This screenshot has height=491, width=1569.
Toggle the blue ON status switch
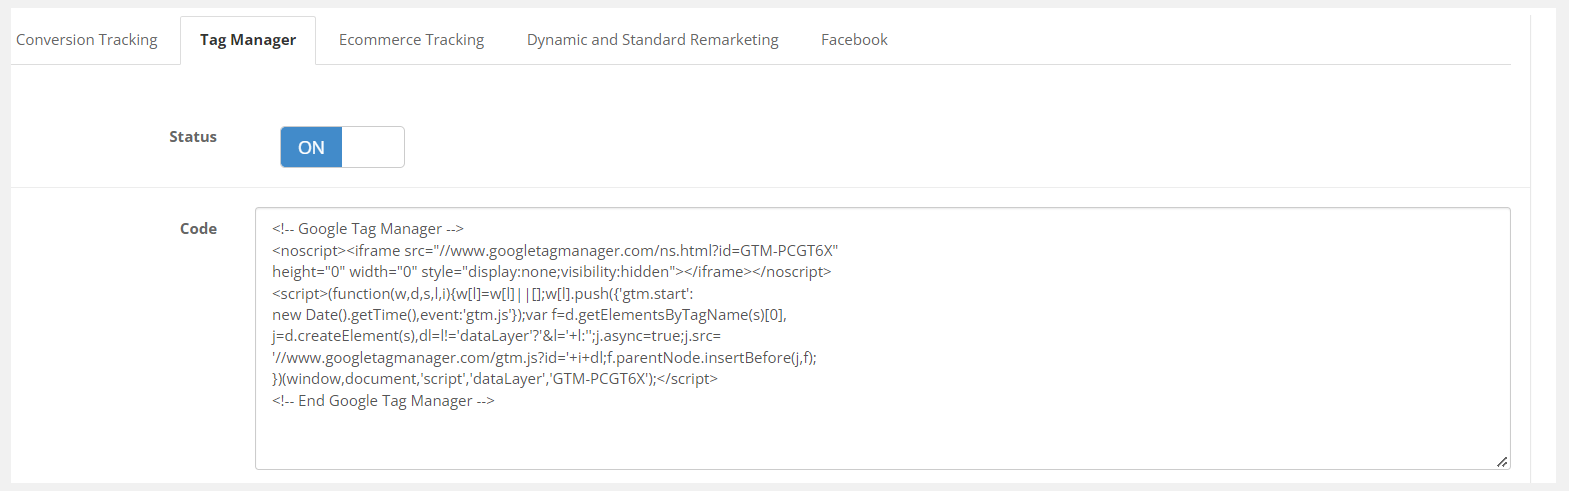(x=311, y=147)
